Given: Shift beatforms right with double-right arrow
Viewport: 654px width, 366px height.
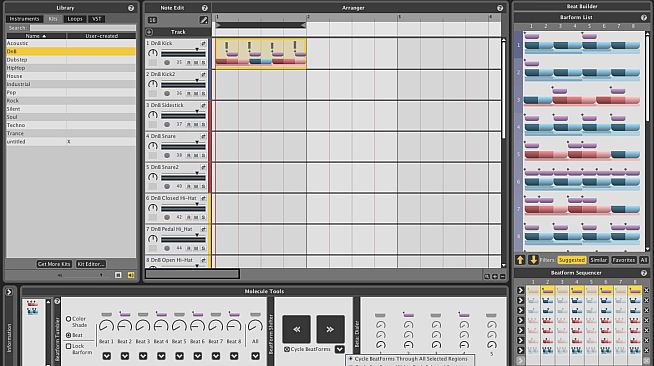Looking at the screenshot, I should [x=330, y=329].
